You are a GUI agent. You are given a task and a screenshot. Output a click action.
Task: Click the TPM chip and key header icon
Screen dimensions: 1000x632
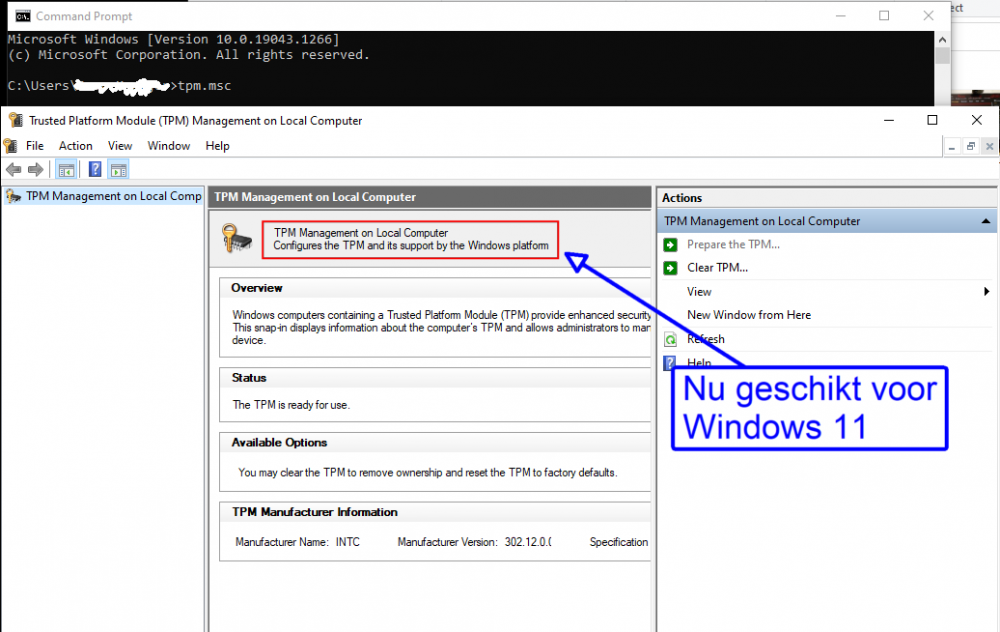[239, 239]
